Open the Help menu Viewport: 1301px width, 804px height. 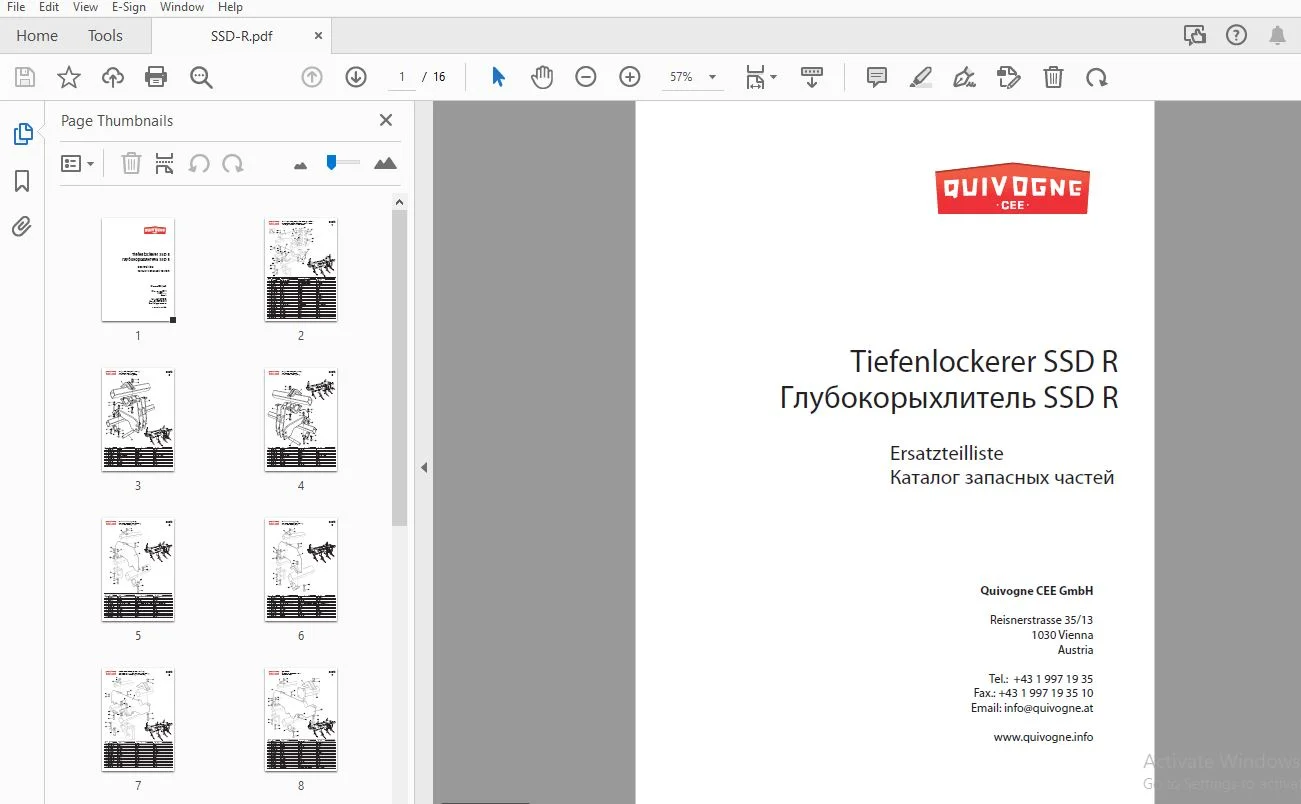pyautogui.click(x=230, y=7)
